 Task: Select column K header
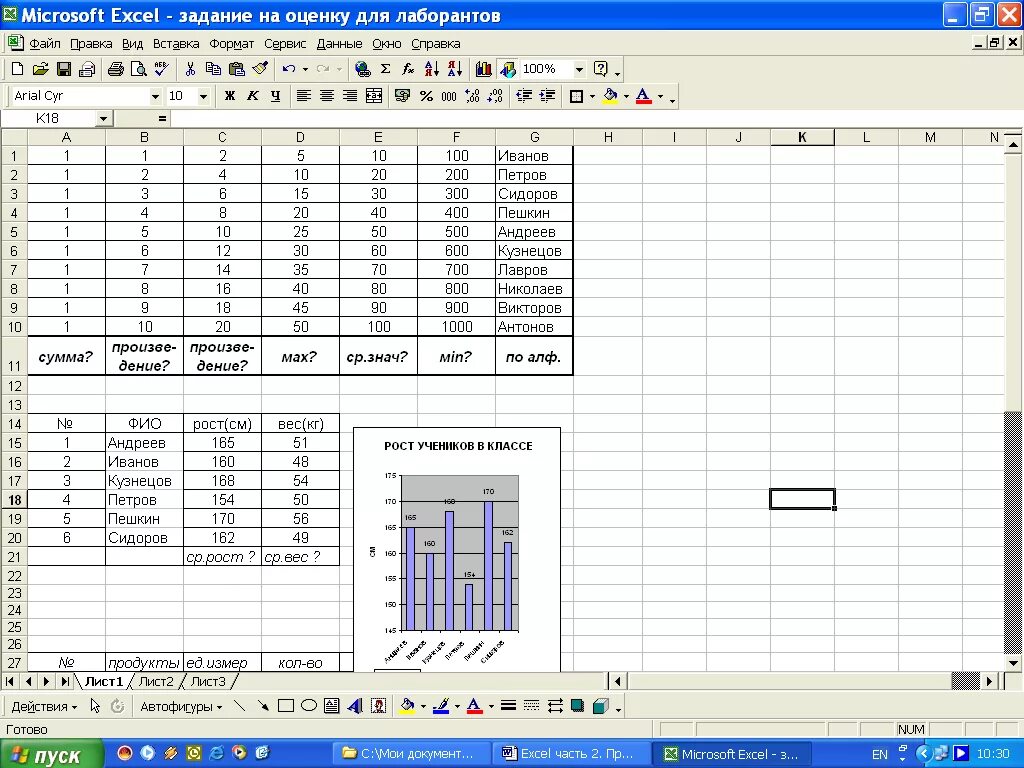802,137
